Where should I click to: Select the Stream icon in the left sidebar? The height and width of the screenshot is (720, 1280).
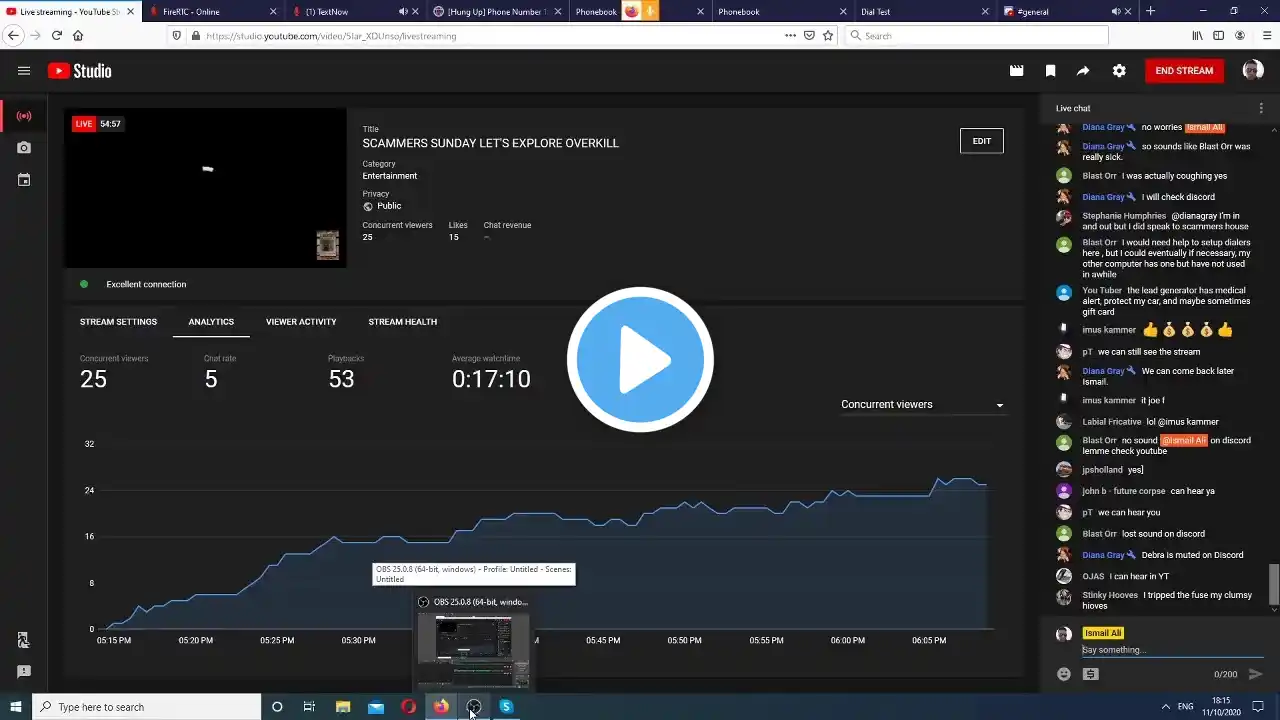tap(24, 116)
